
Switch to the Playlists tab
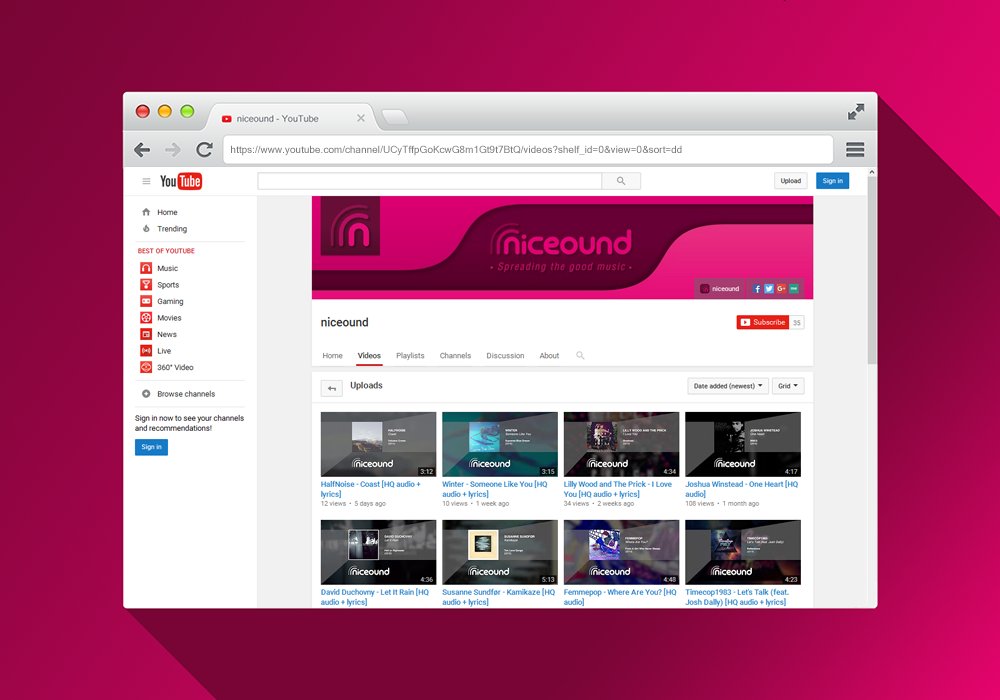tap(410, 355)
